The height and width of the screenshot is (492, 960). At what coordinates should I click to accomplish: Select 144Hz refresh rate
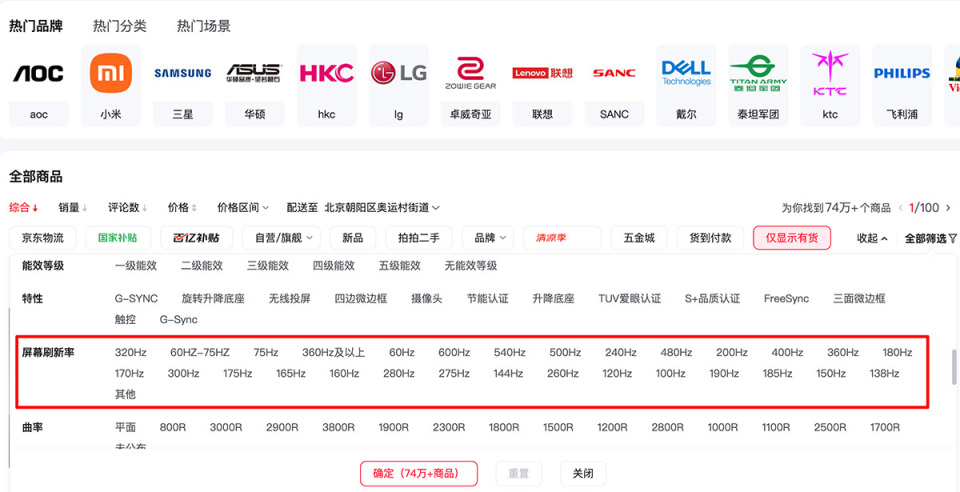[508, 373]
